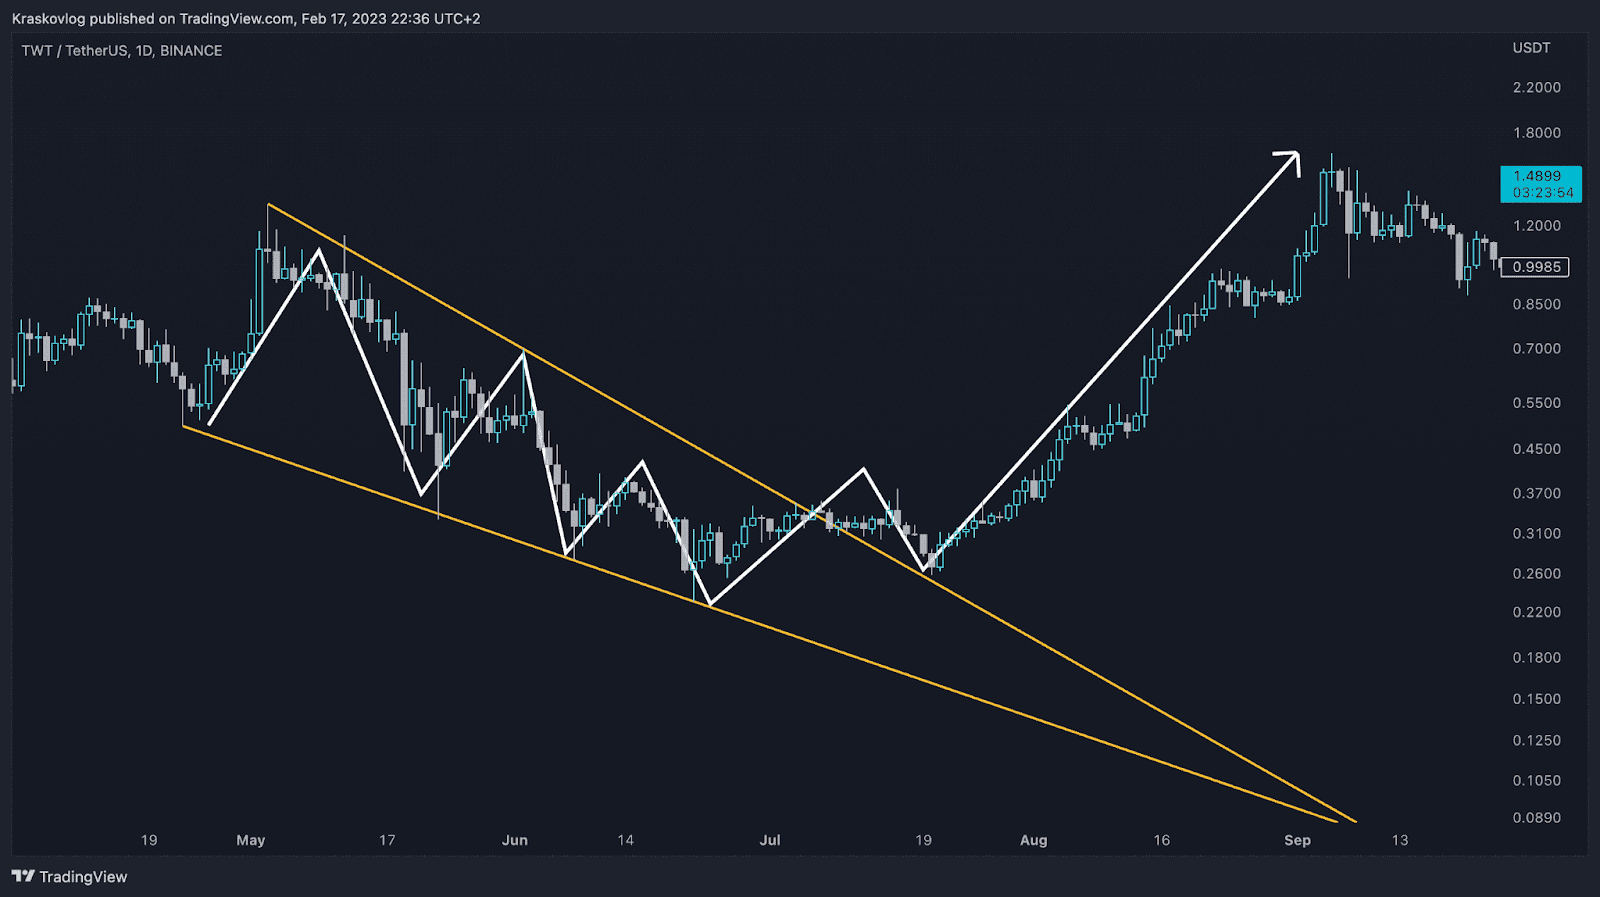Click the 1.8000 price axis label
Screen dimensions: 1600x897
[1537, 133]
